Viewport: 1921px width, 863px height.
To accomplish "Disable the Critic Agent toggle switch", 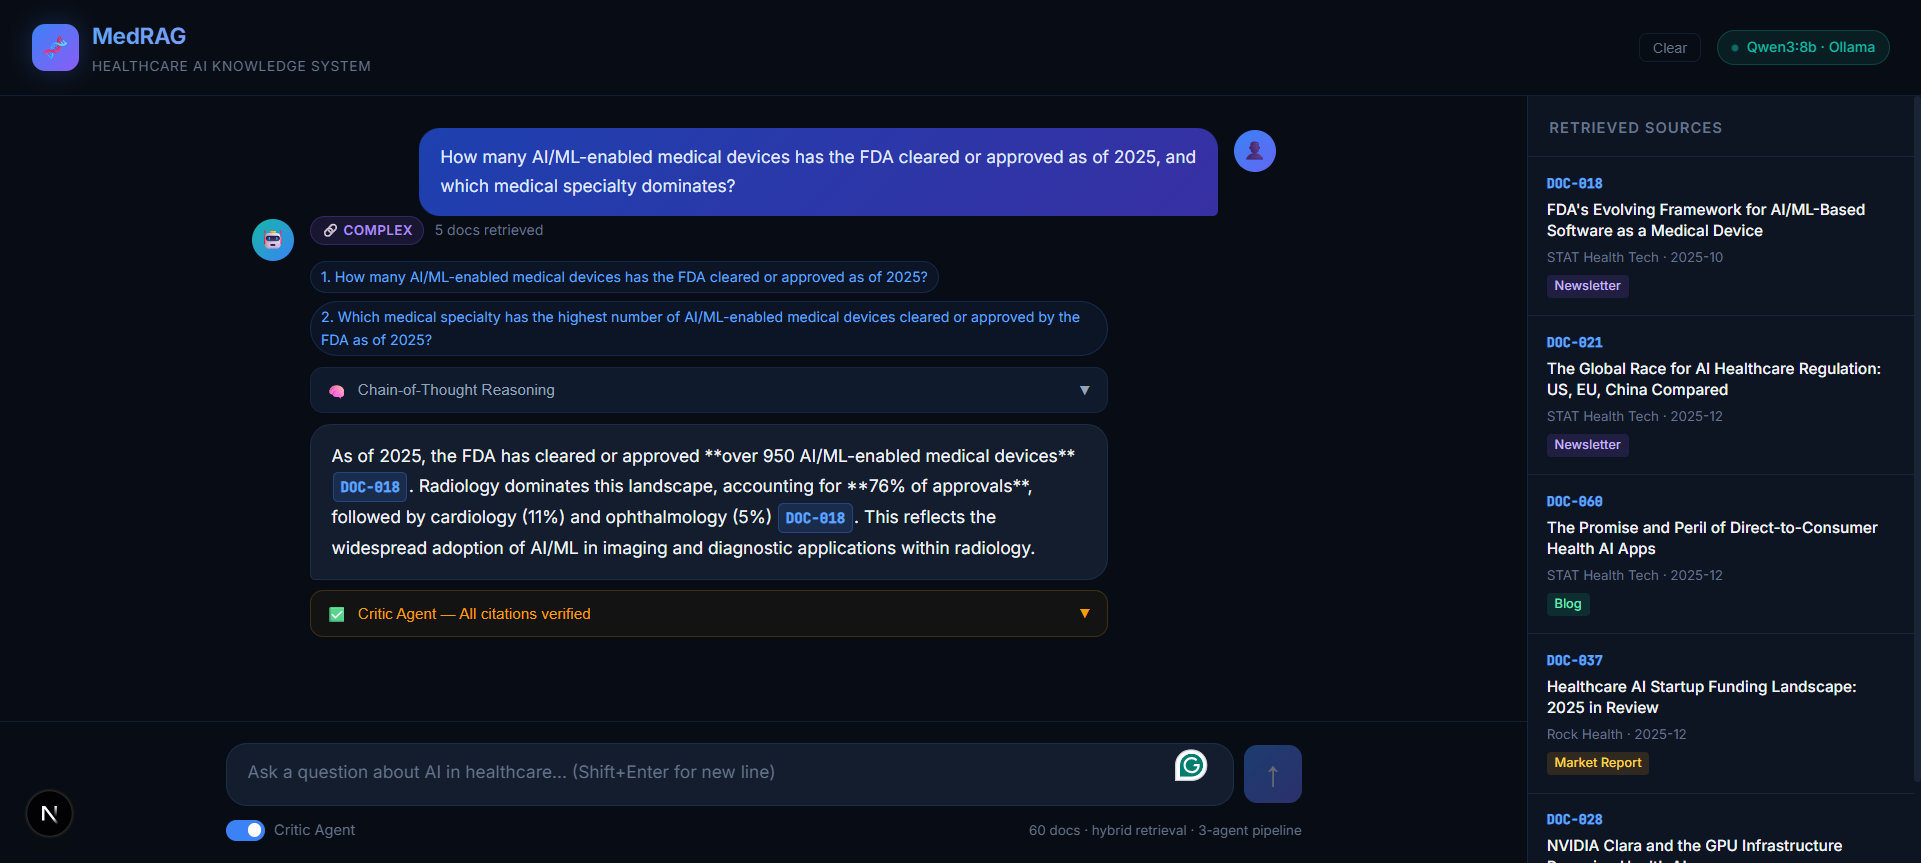I will tap(244, 830).
